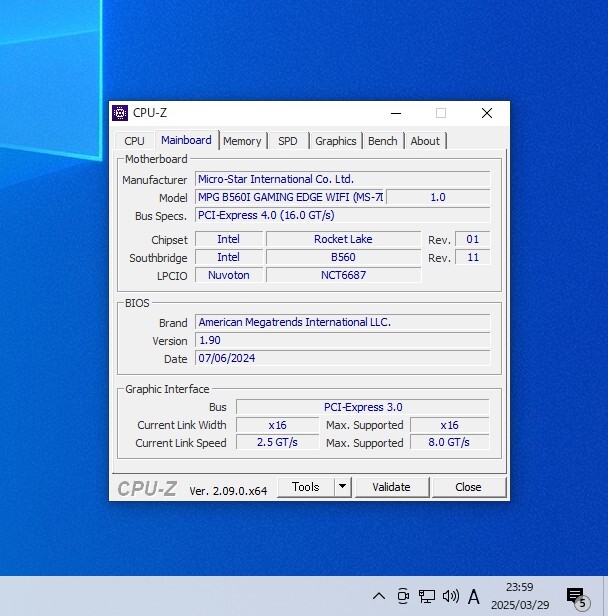This screenshot has height=616, width=608.
Task: Click the Southbridge Rev. value 11
Action: (472, 257)
